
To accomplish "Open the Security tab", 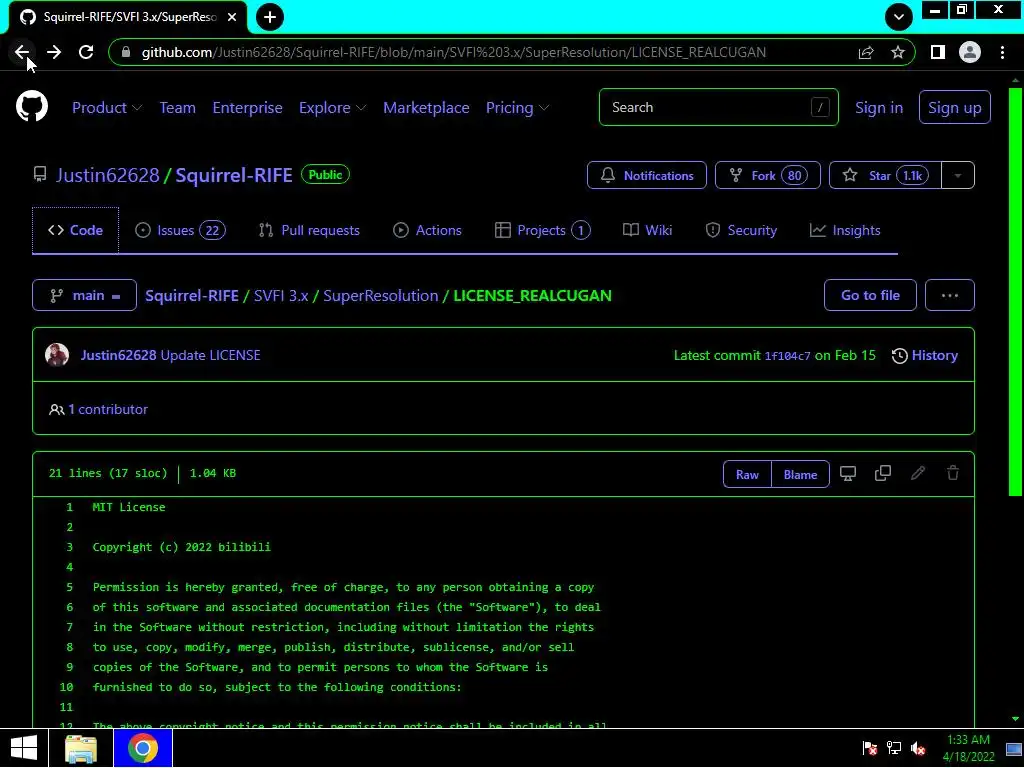I will coord(741,230).
